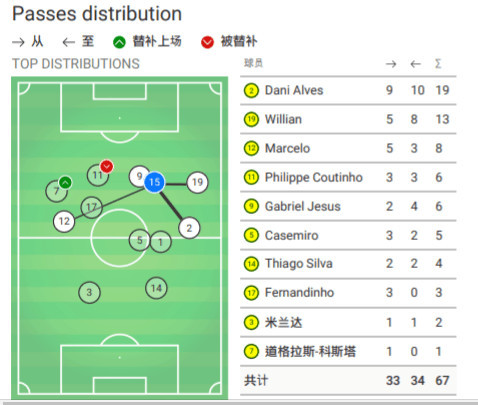This screenshot has width=478, height=405.
Task: Select player 14 node in defense
Action: tap(156, 288)
